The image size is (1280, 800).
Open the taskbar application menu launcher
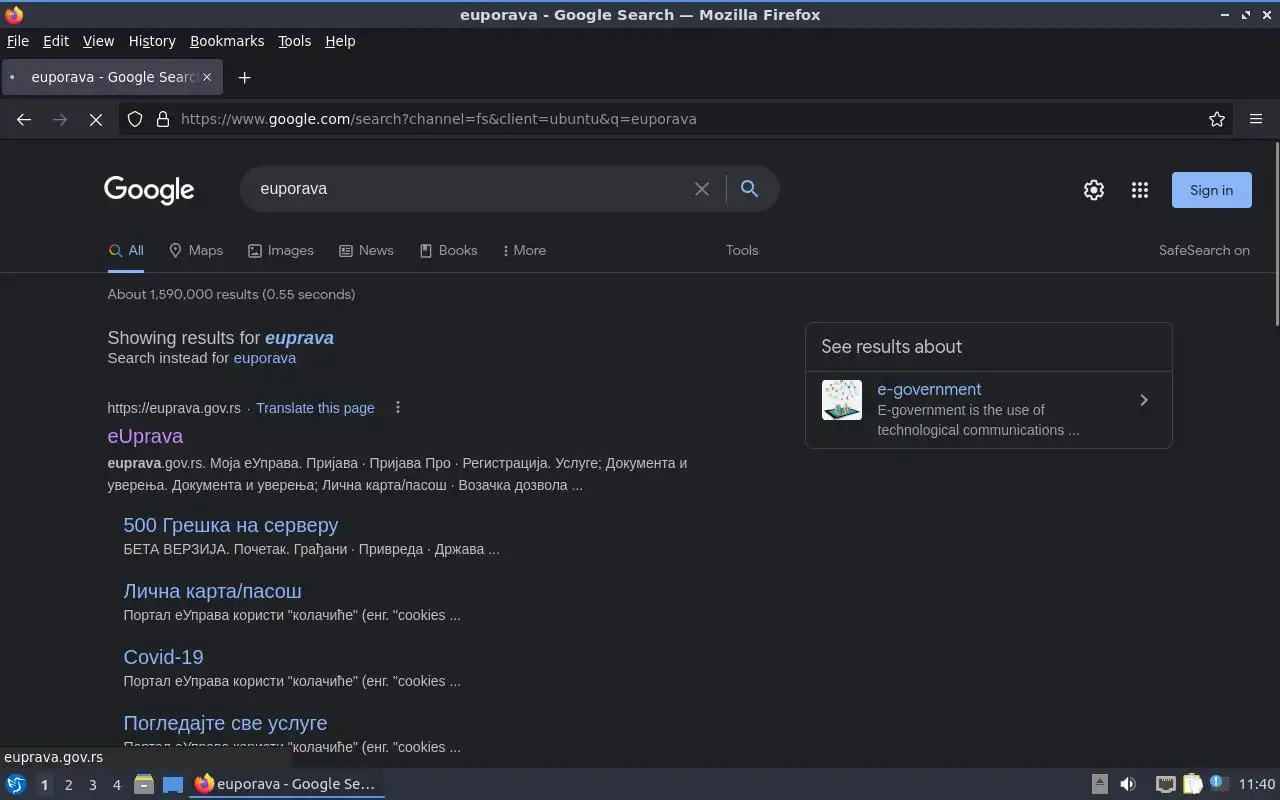16,784
